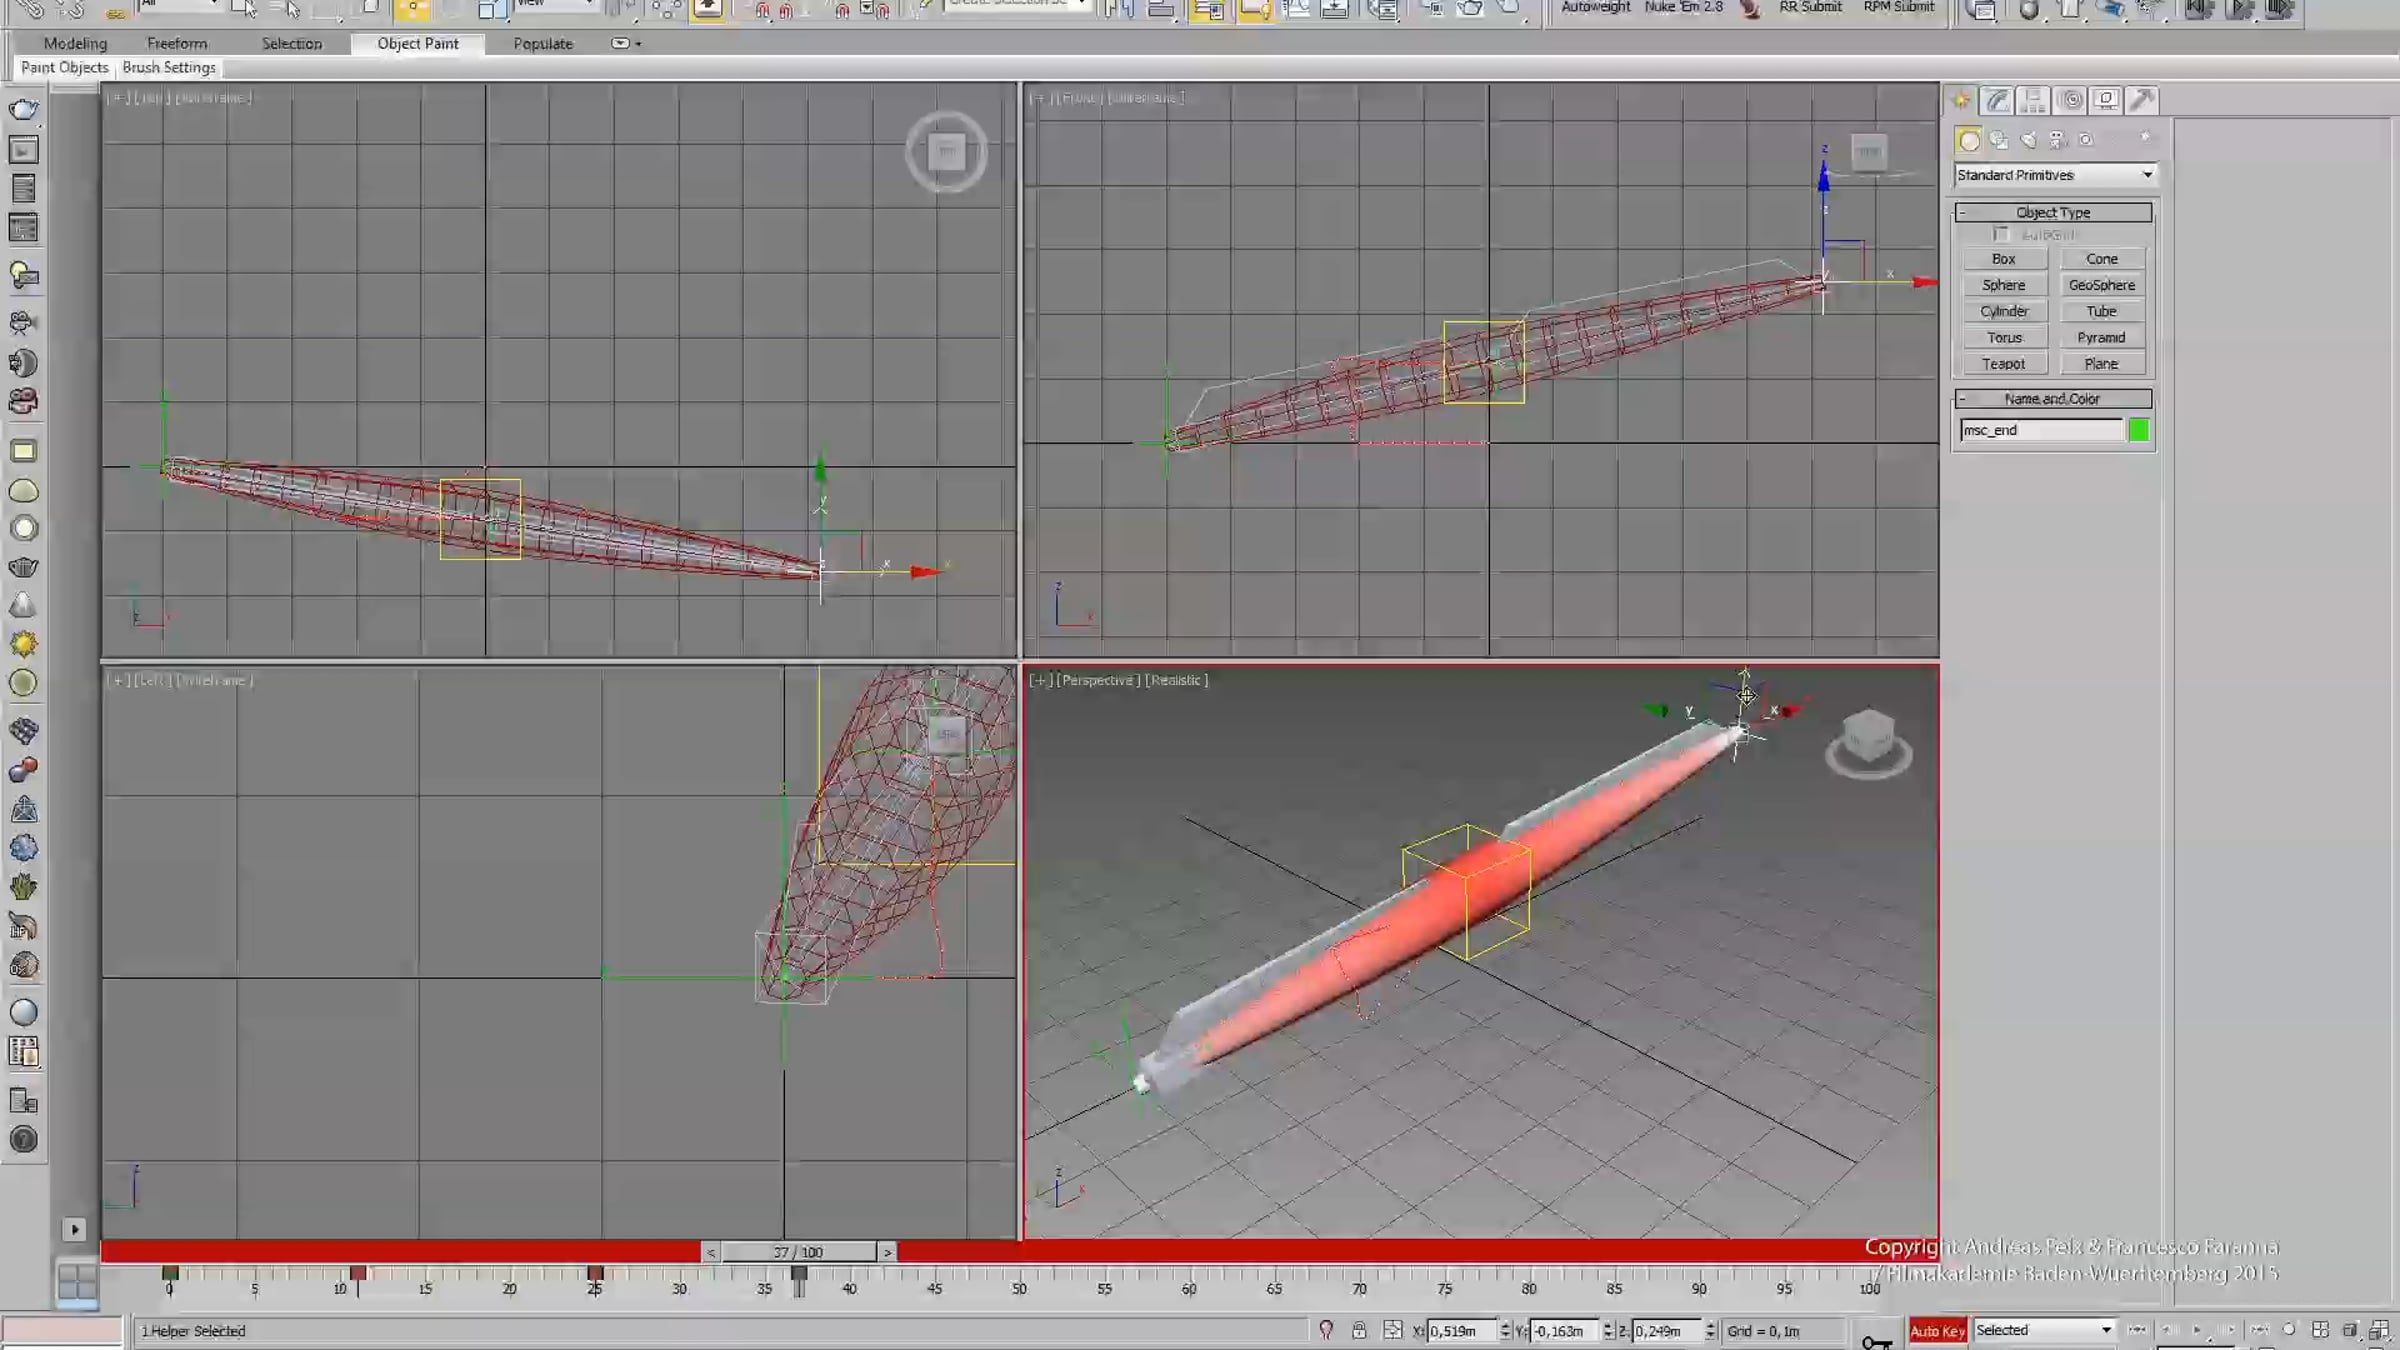Image resolution: width=2400 pixels, height=1350 pixels.
Task: Click the green object color swatch
Action: tap(2138, 430)
